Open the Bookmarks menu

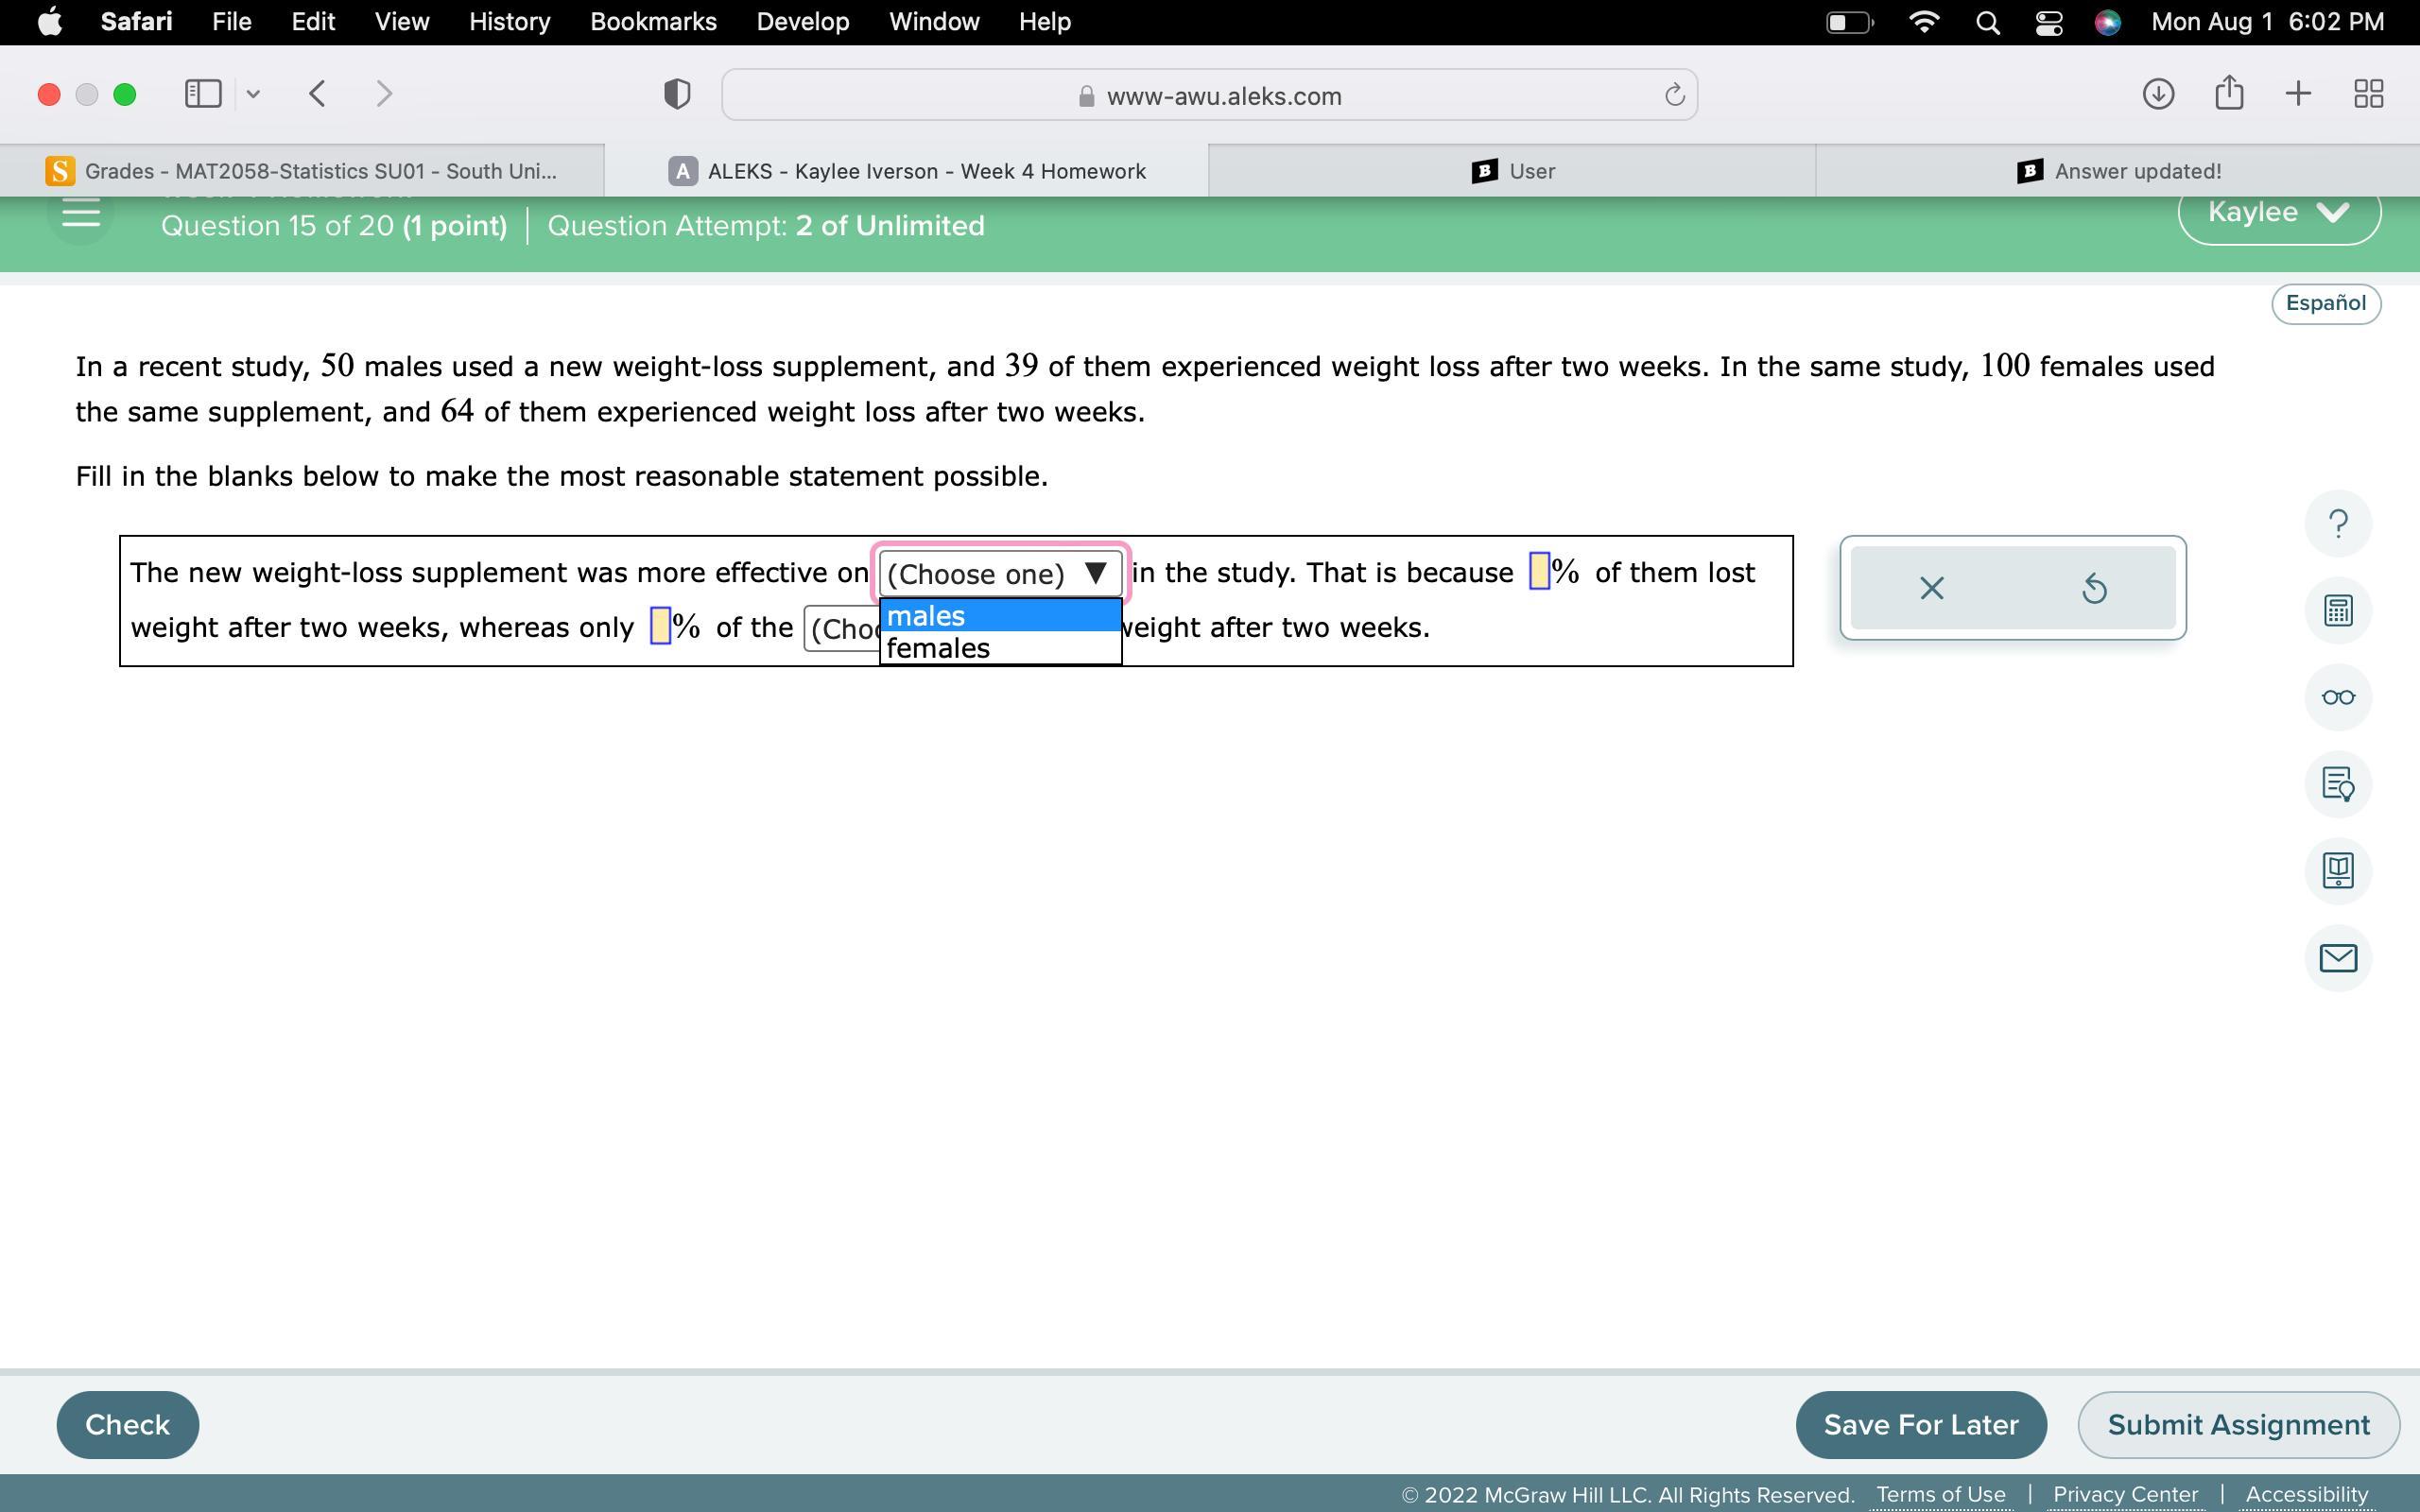coord(652,22)
